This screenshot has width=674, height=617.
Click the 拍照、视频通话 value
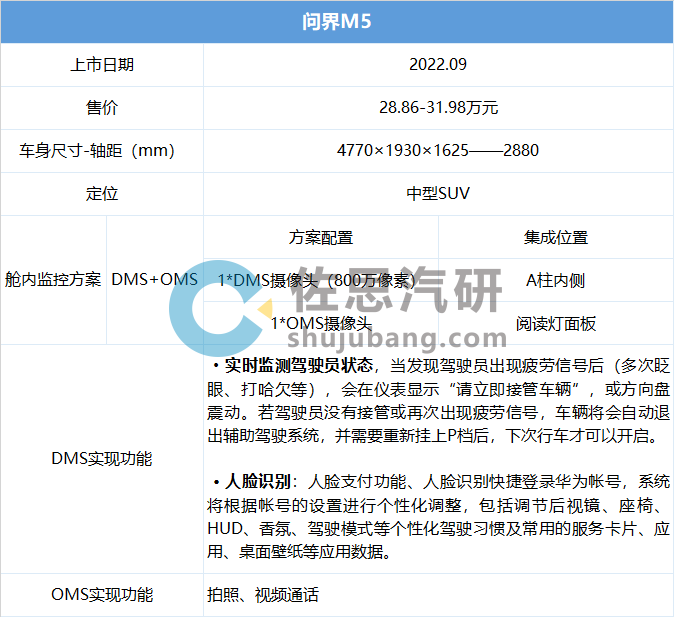(263, 595)
